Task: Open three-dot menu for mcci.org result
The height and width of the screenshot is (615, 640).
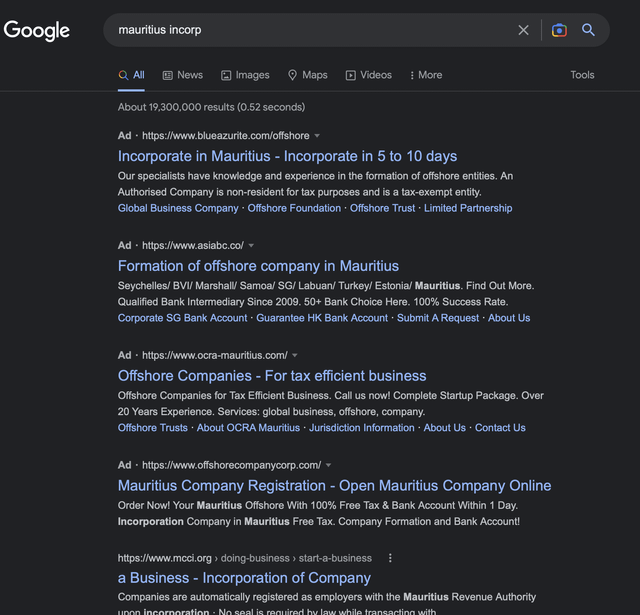Action: (390, 558)
